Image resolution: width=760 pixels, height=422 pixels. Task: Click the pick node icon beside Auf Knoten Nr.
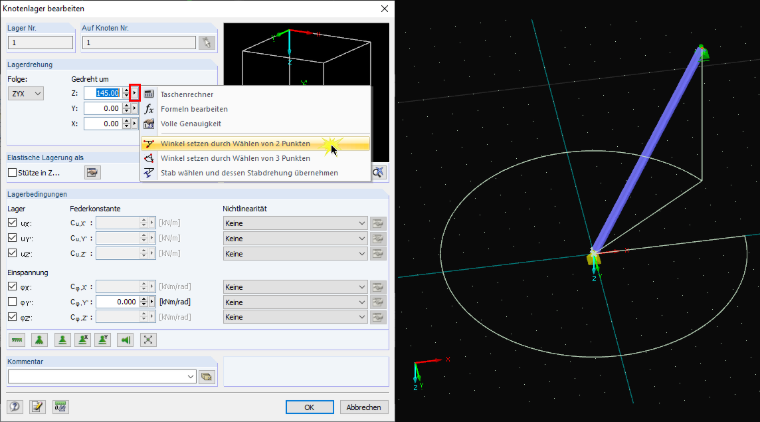[x=207, y=43]
